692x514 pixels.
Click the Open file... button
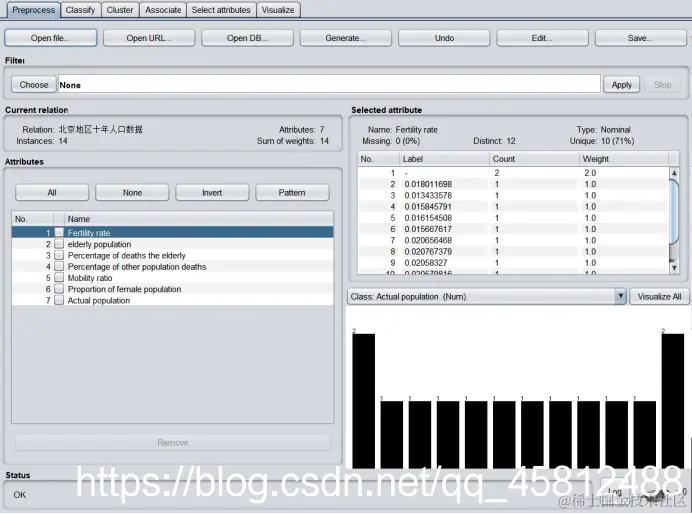[x=50, y=38]
